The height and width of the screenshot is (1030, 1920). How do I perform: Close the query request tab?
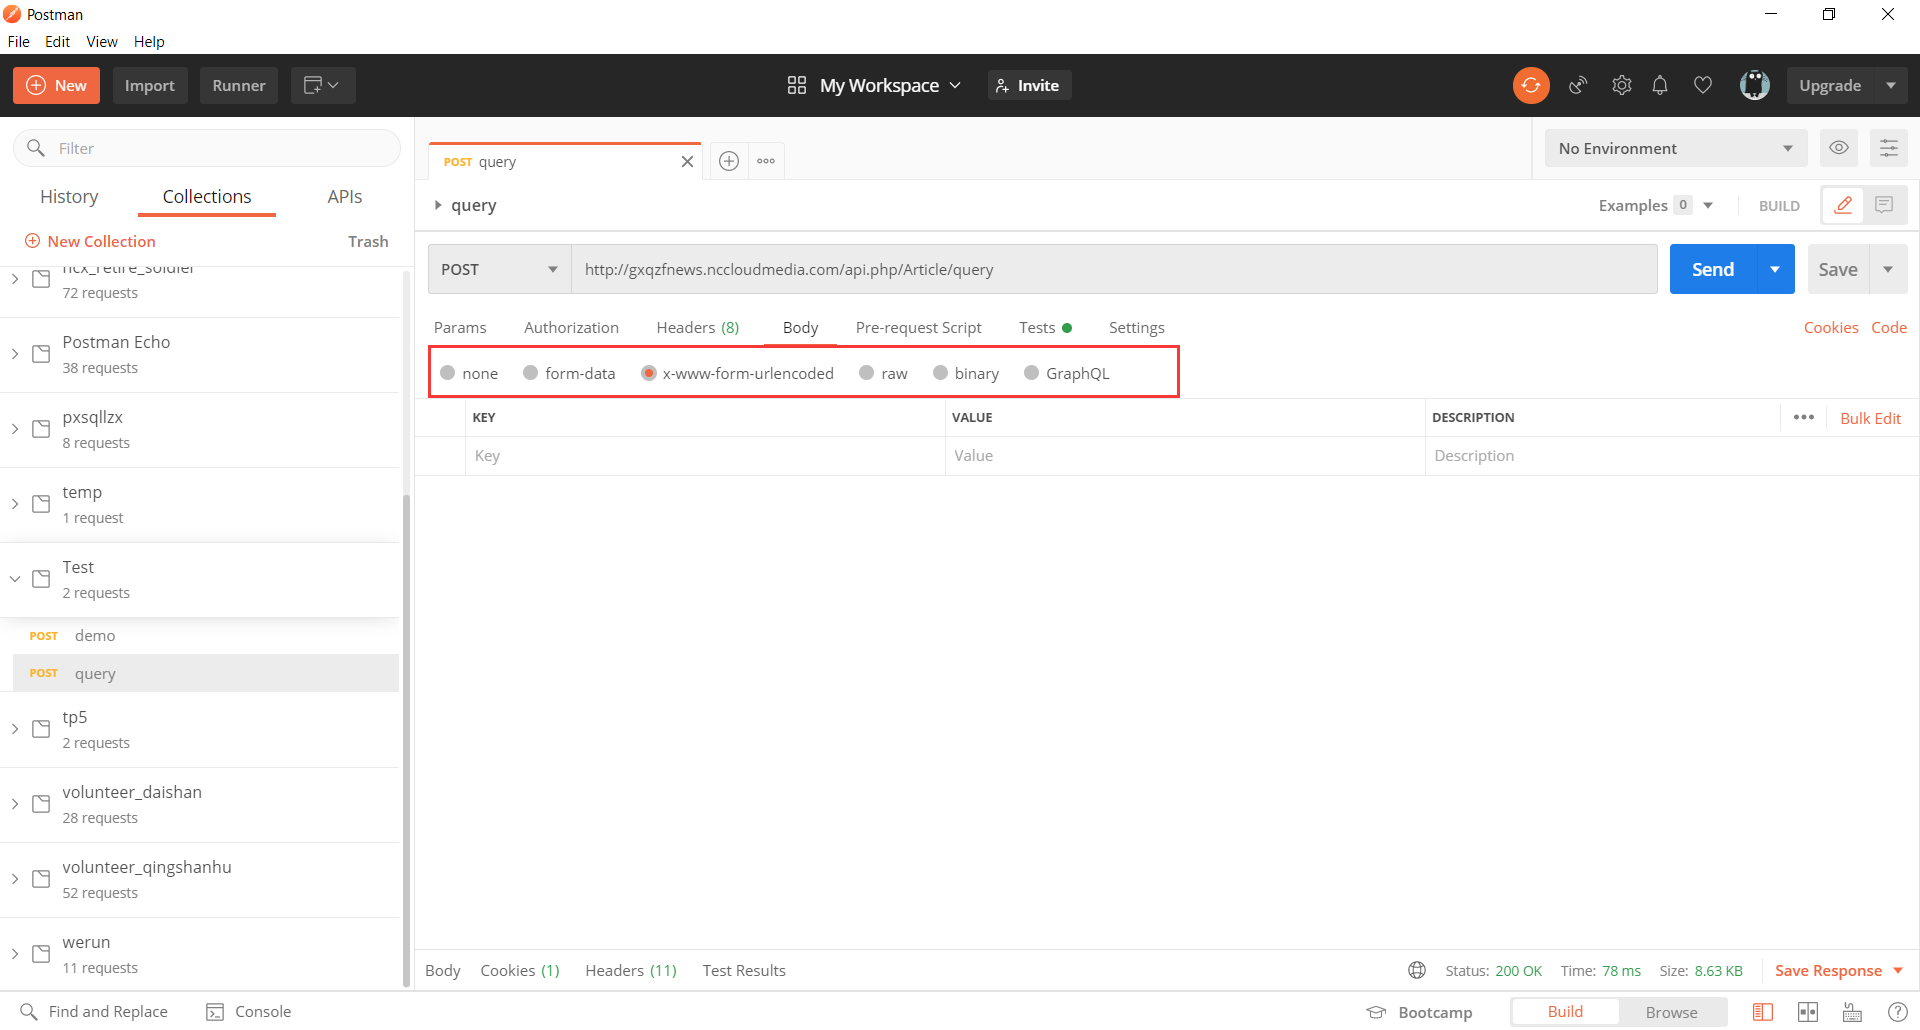[x=687, y=162]
